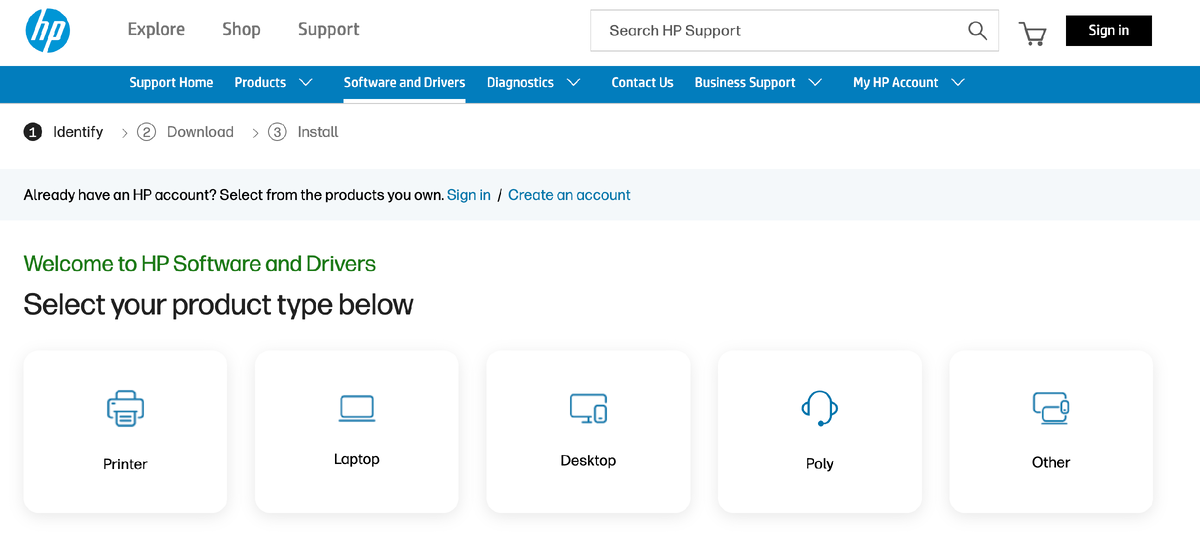Click the Printer label text
Screen dimensions: 1200x548
pyautogui.click(x=125, y=464)
